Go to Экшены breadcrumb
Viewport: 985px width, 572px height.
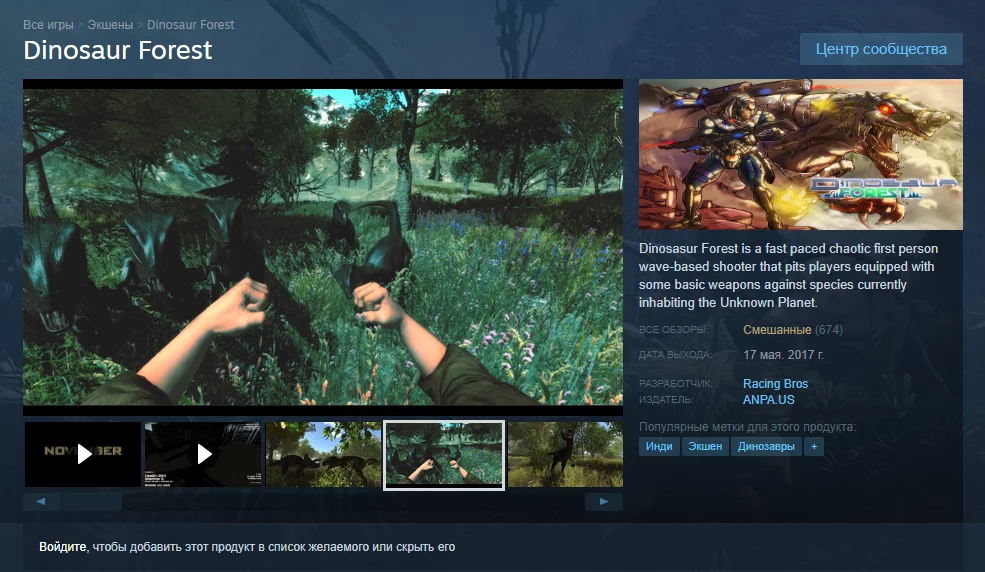point(110,24)
